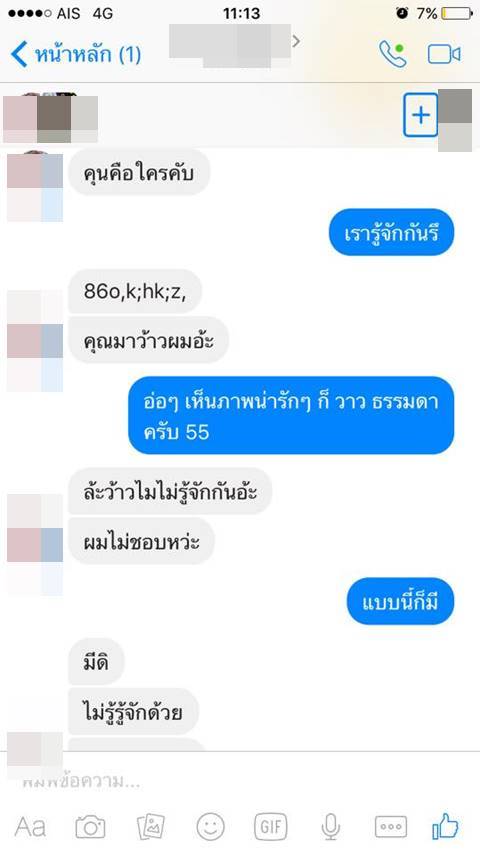480x855 pixels.
Task: Tap the Aa text keyboard button
Action: tap(30, 827)
